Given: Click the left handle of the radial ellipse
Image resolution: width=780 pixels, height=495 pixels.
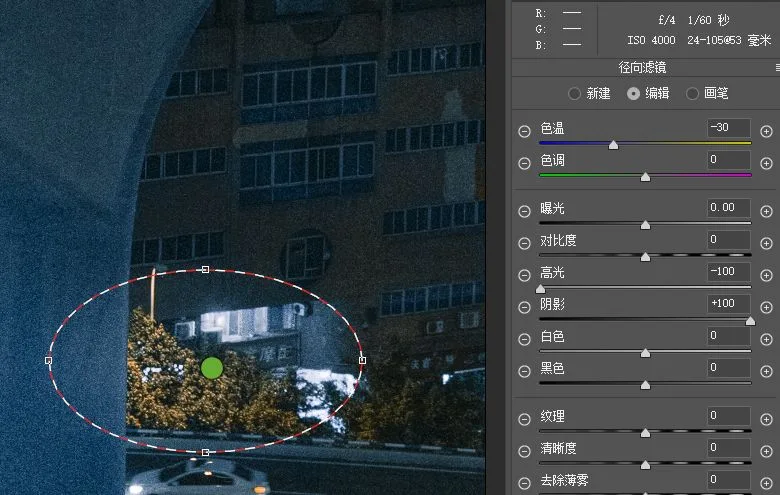Looking at the screenshot, I should 48,360.
